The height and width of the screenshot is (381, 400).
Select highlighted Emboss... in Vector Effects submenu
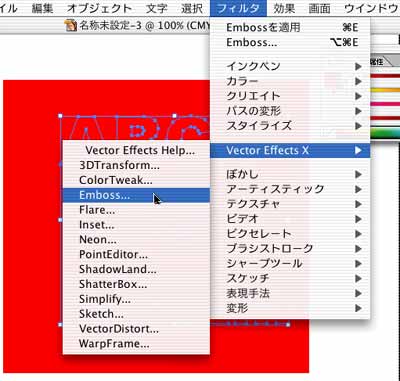pos(136,195)
